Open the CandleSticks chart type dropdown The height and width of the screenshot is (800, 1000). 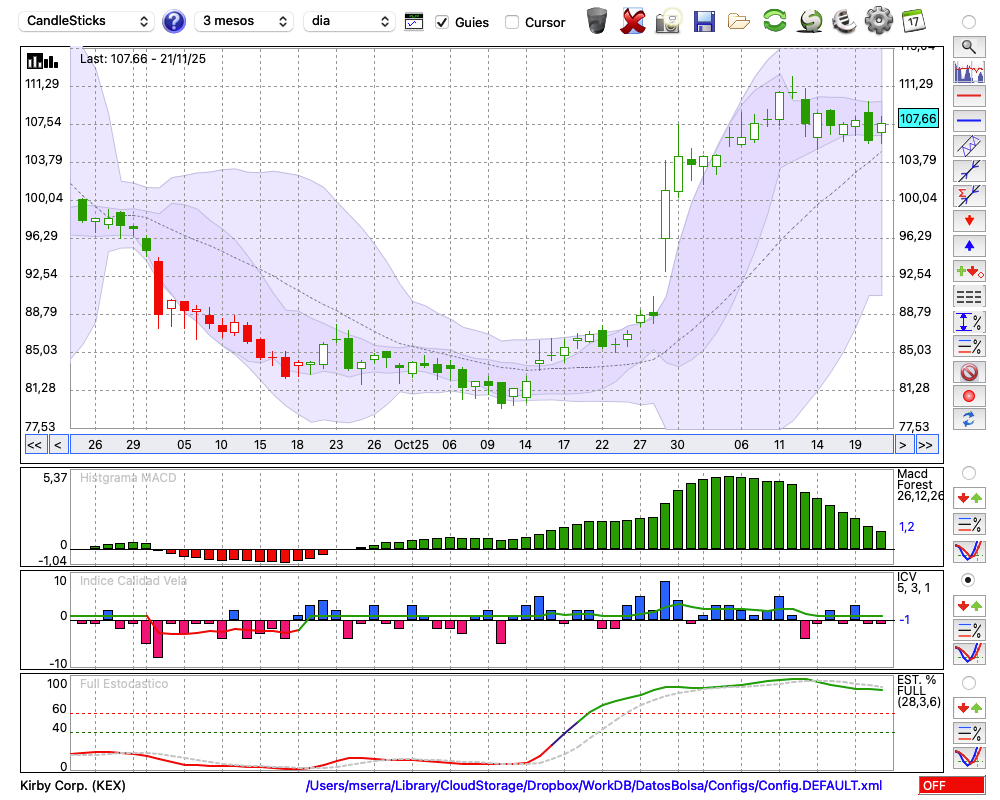tap(88, 21)
